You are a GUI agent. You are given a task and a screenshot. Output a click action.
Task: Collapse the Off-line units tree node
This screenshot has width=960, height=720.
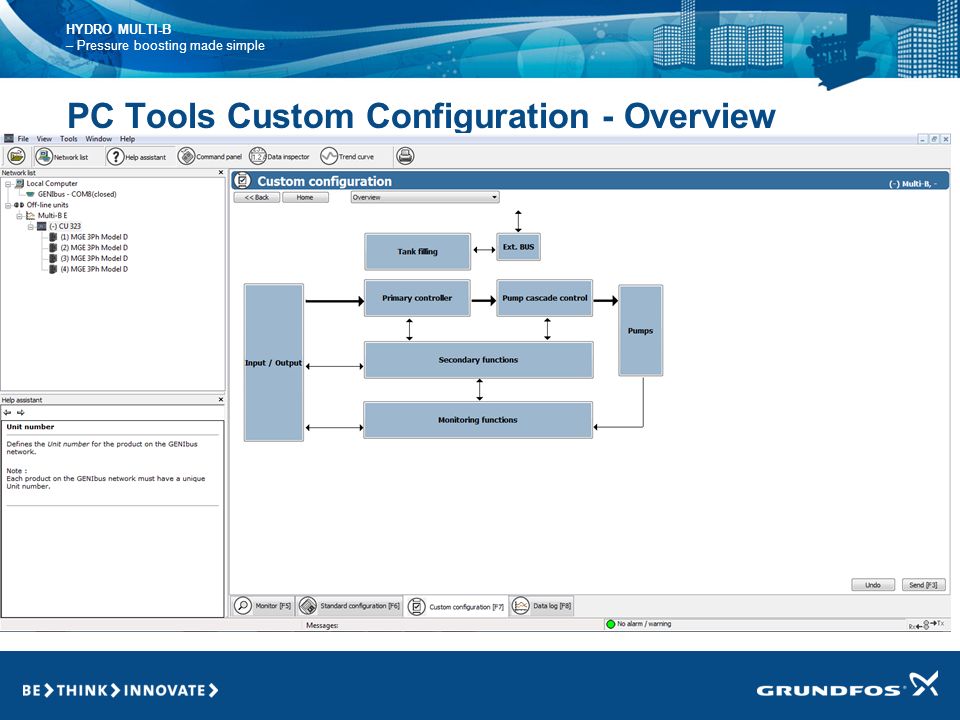[8, 205]
